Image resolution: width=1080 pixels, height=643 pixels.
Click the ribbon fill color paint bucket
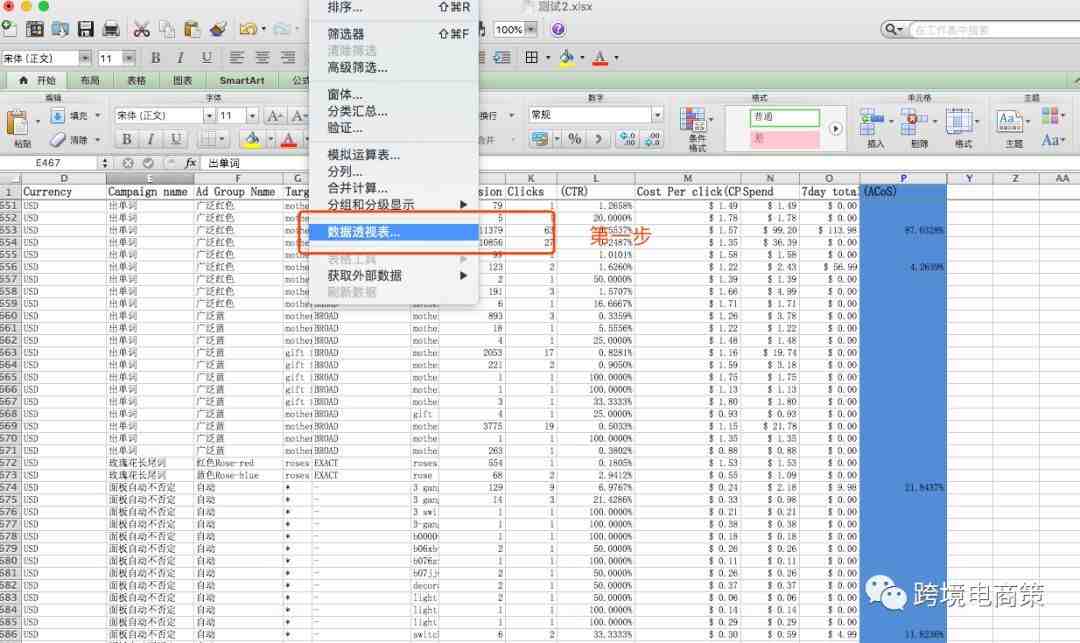click(x=251, y=140)
